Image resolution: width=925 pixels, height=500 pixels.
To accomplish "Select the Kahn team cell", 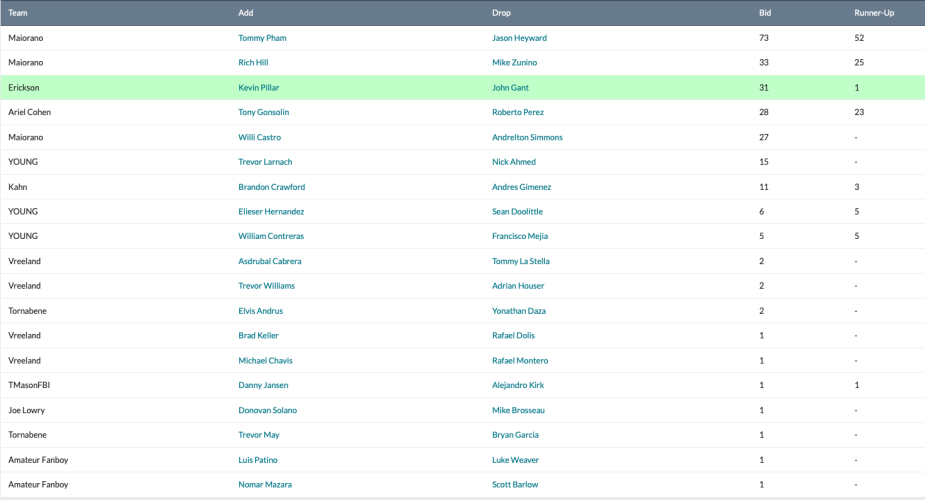I will 18,187.
